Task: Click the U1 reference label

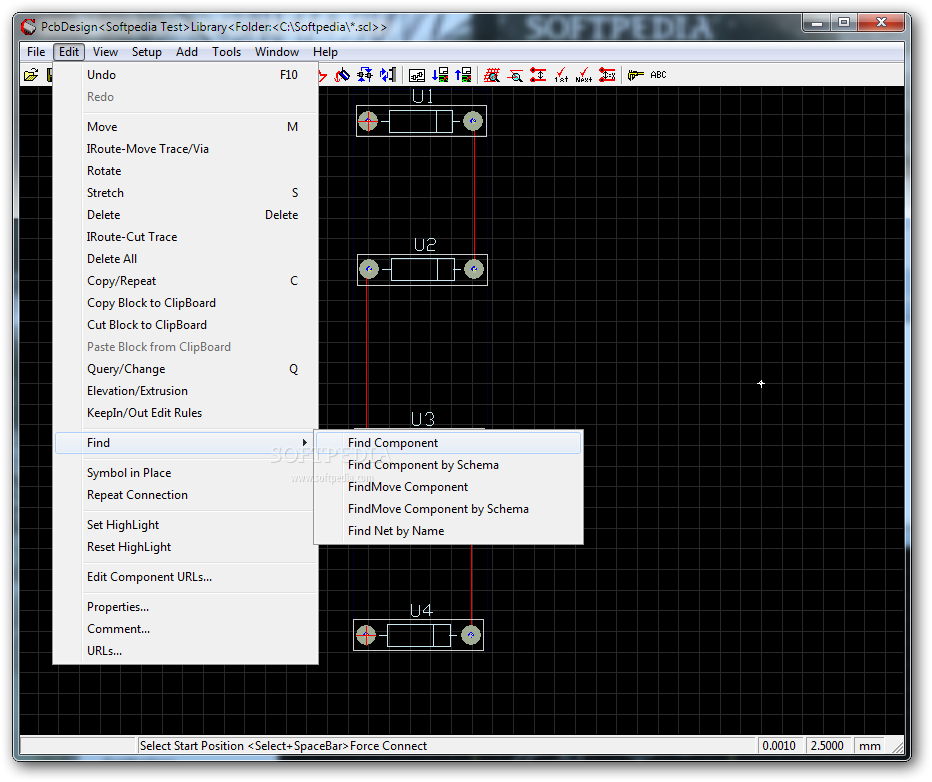Action: point(423,96)
